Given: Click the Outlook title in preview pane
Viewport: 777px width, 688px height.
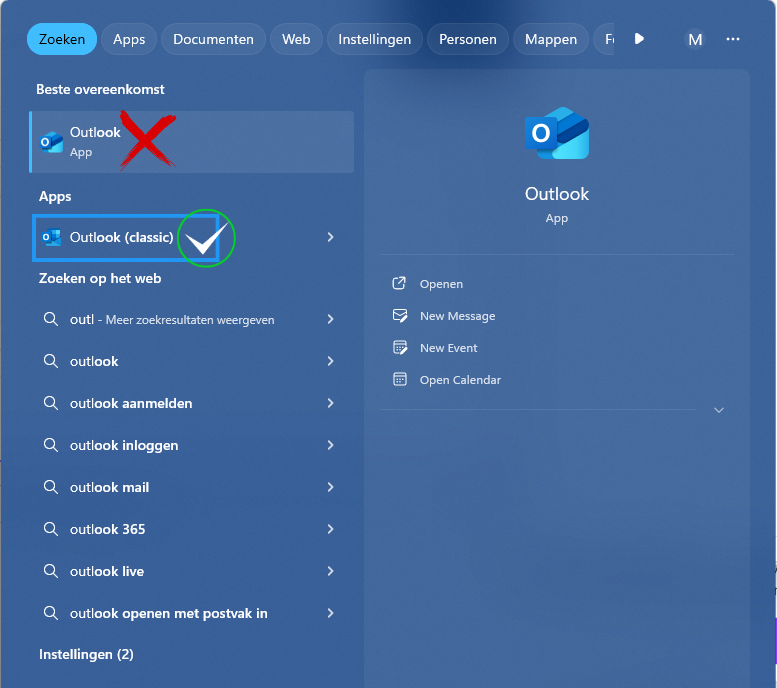Looking at the screenshot, I should [x=557, y=194].
